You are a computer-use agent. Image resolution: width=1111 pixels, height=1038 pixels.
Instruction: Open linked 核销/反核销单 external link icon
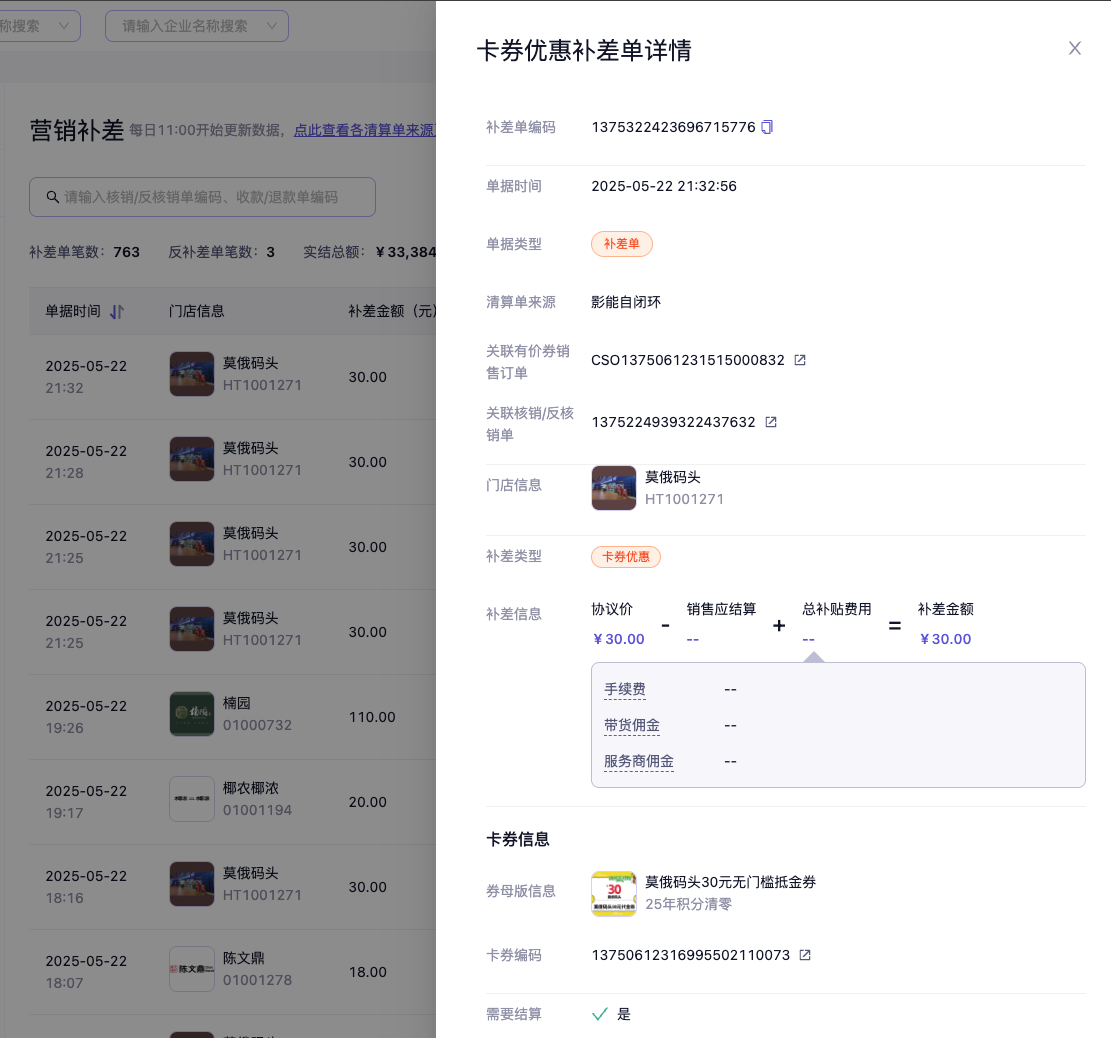(x=771, y=422)
